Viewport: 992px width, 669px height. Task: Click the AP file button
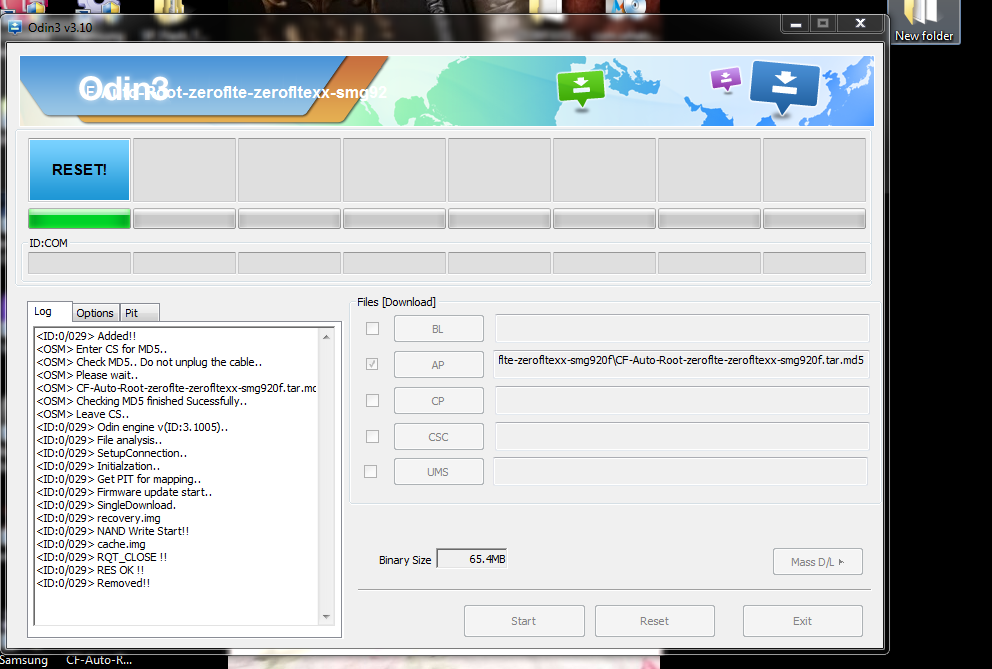pos(438,365)
